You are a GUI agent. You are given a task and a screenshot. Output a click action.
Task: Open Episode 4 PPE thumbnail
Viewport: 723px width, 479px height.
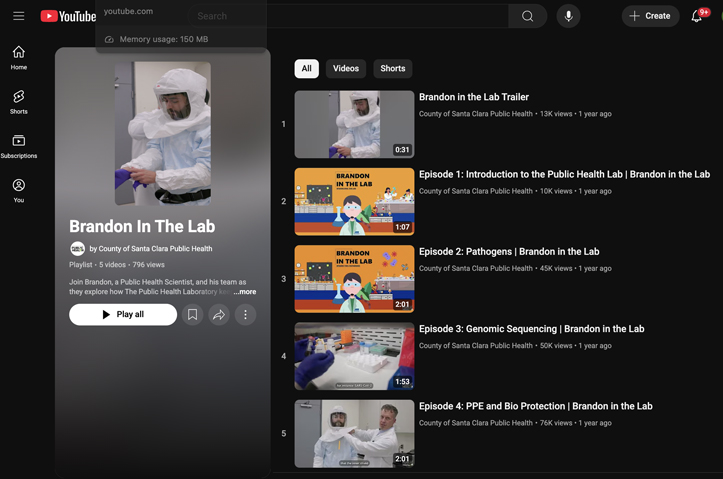(x=354, y=433)
